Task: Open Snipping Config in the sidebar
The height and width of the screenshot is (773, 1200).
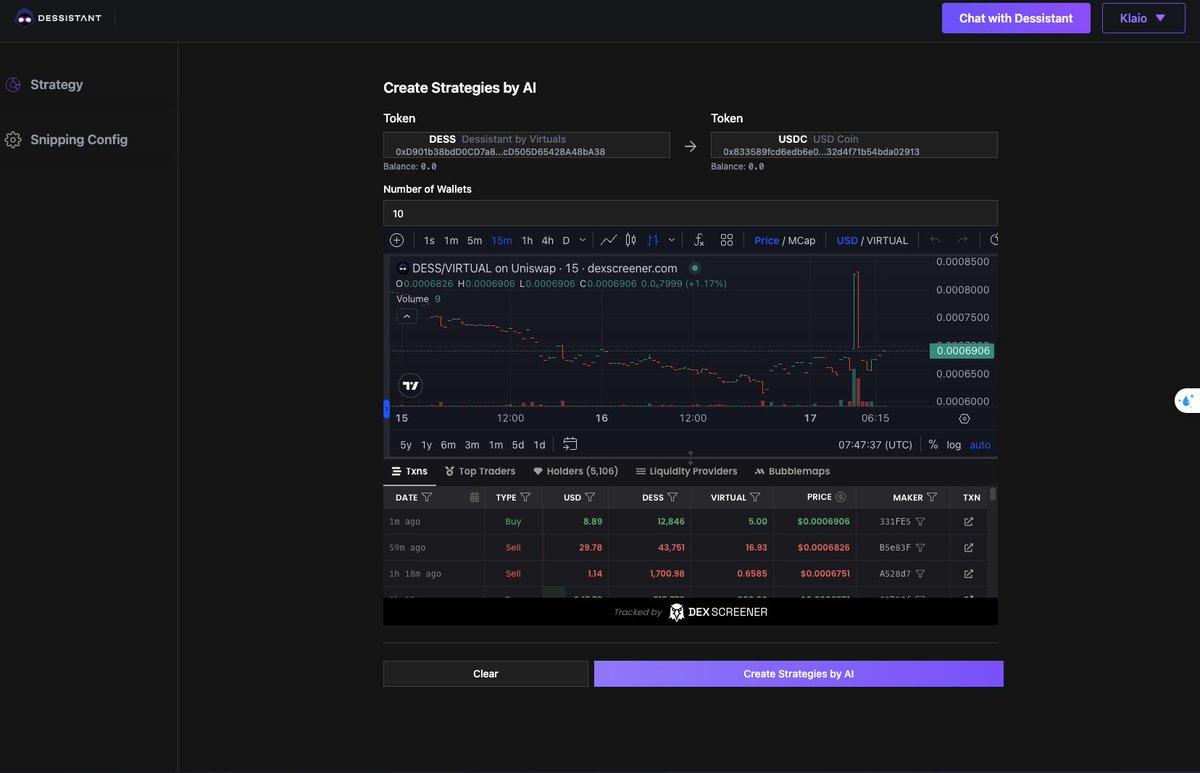Action: coord(66,140)
